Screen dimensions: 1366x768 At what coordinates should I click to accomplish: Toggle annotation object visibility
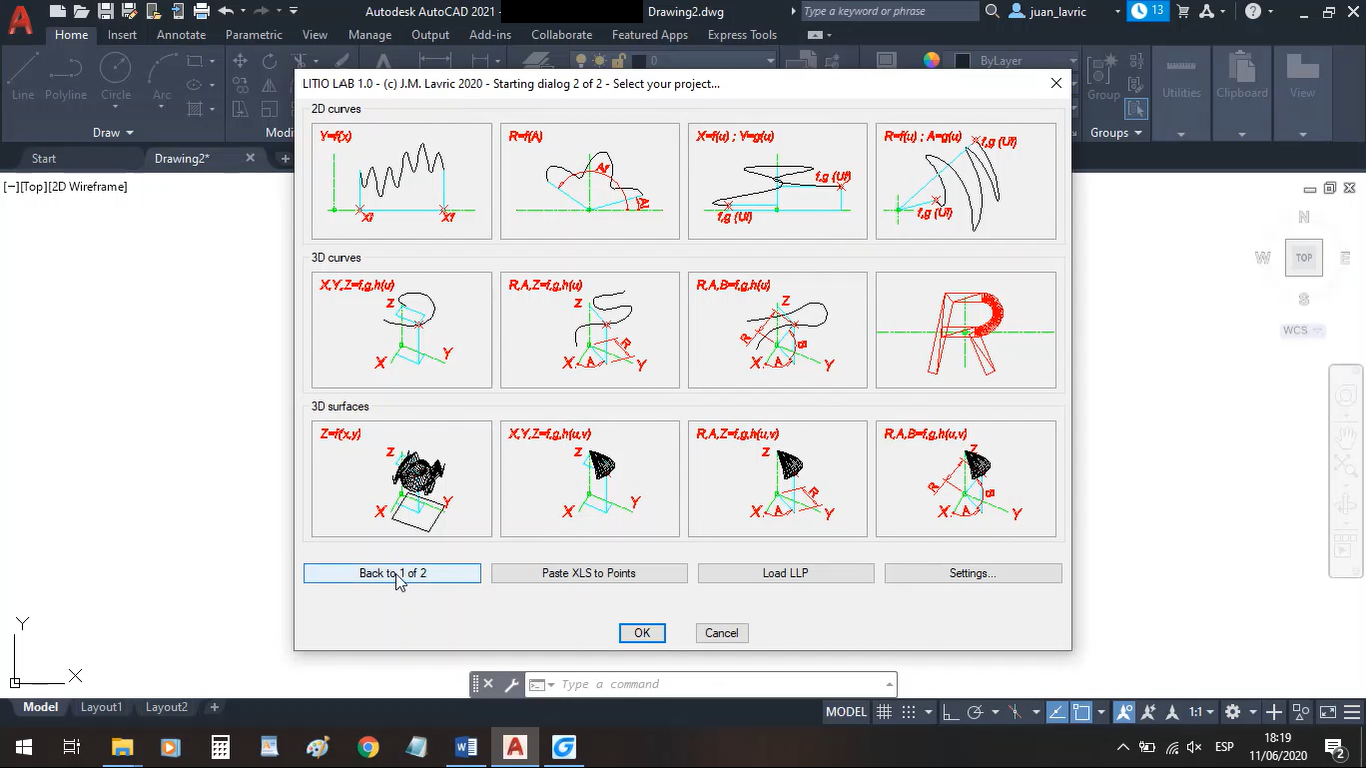[1124, 712]
